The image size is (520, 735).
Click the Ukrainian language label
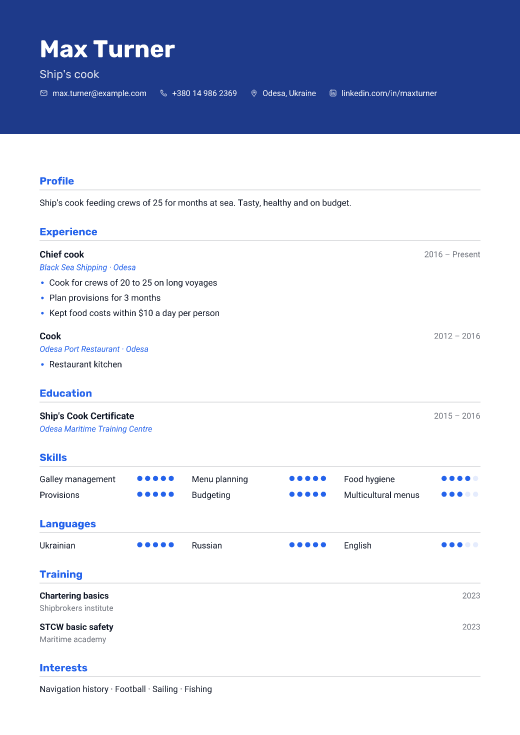[57, 546]
